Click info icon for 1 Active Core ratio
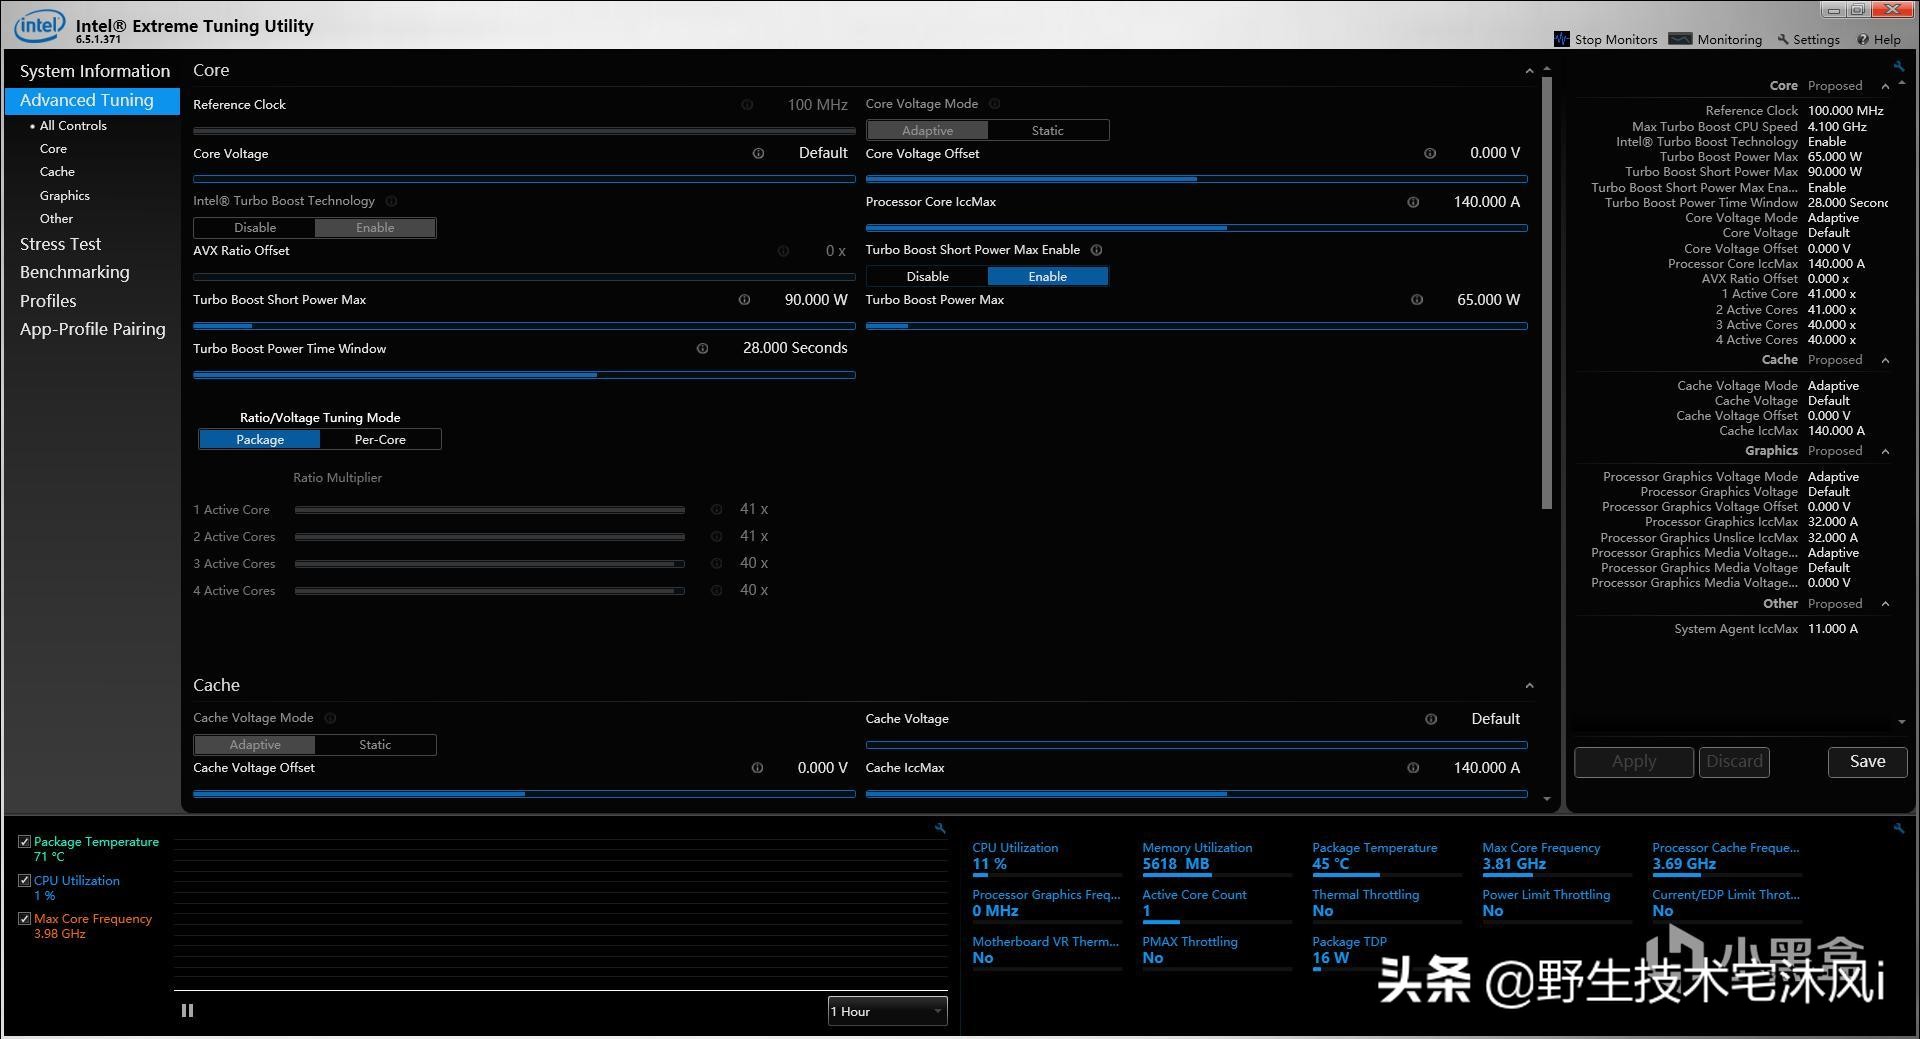This screenshot has width=1920, height=1039. (716, 510)
